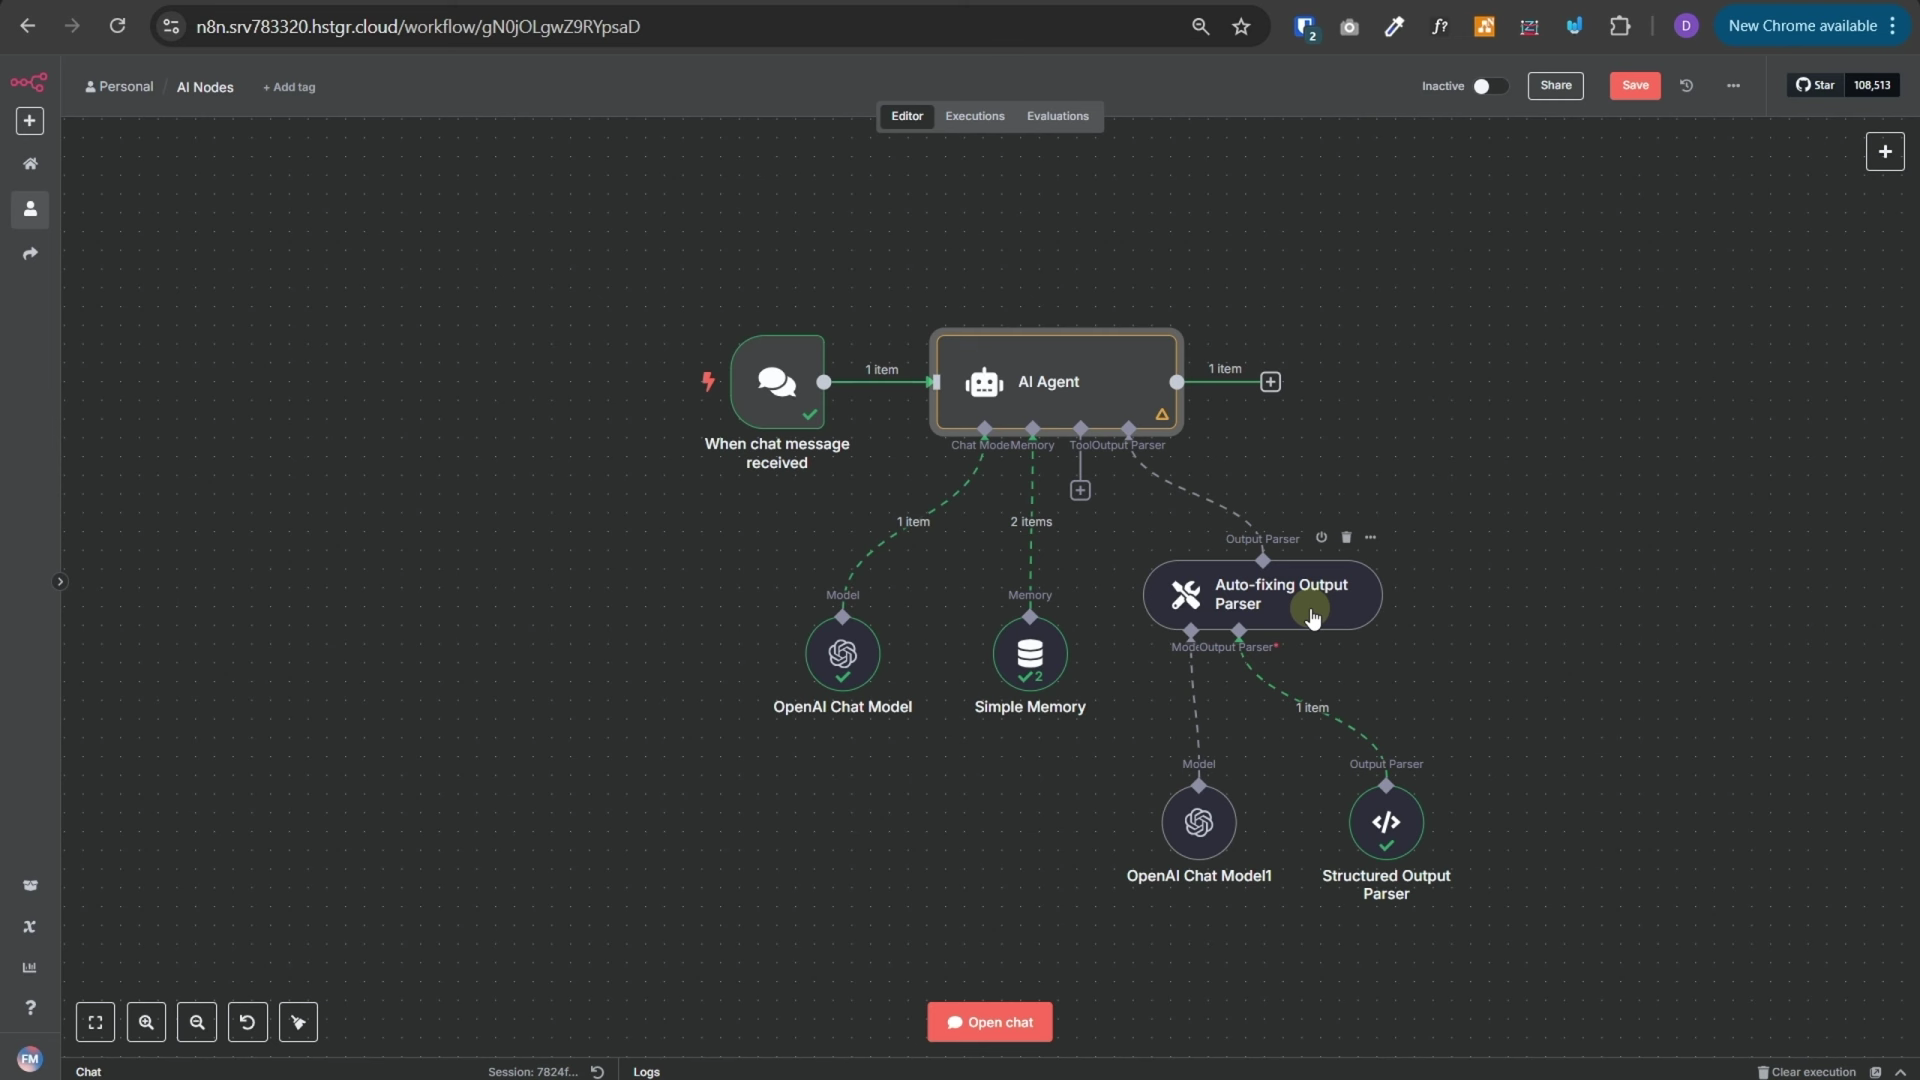The image size is (1920, 1080).
Task: Open the OpenAI Chat Model1 node
Action: coord(1198,822)
